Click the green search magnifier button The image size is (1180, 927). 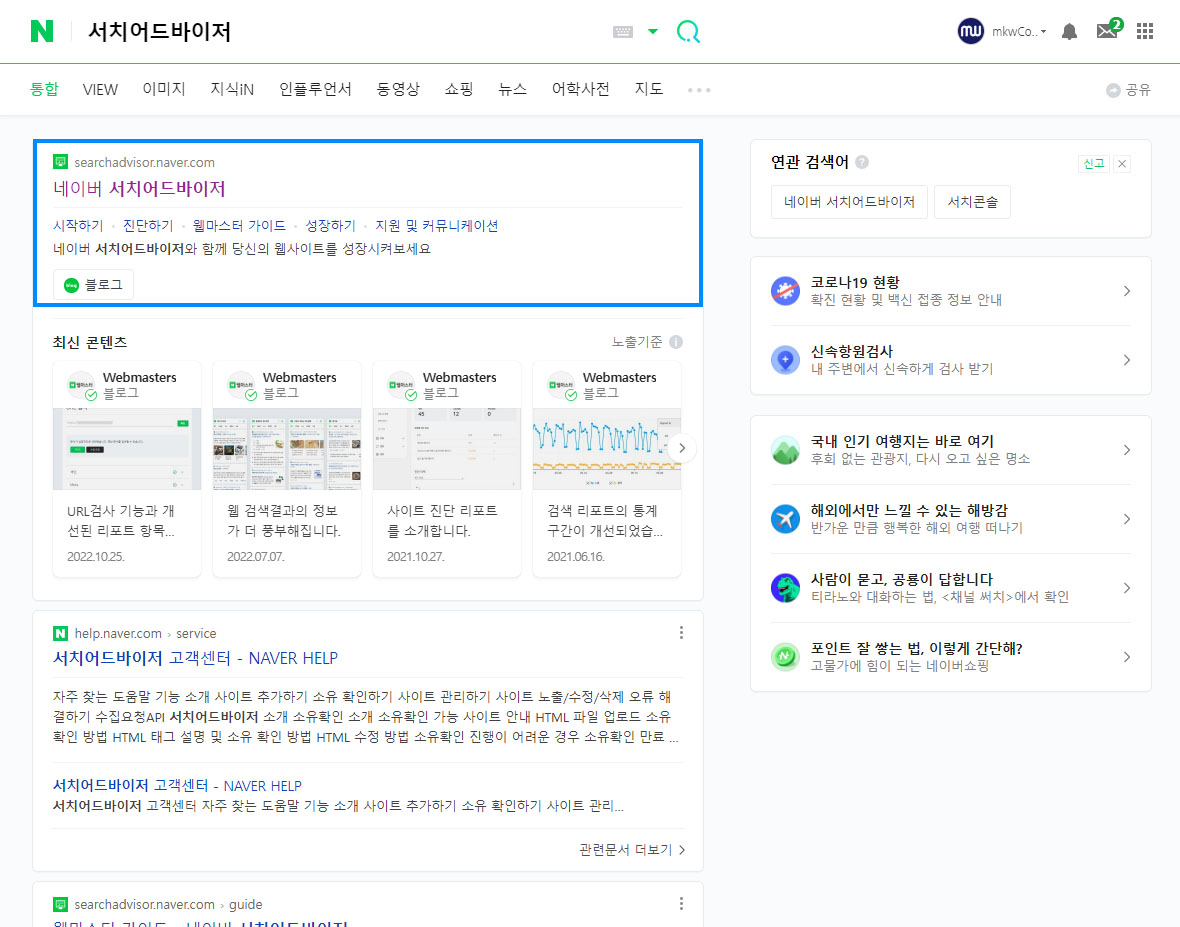click(688, 31)
